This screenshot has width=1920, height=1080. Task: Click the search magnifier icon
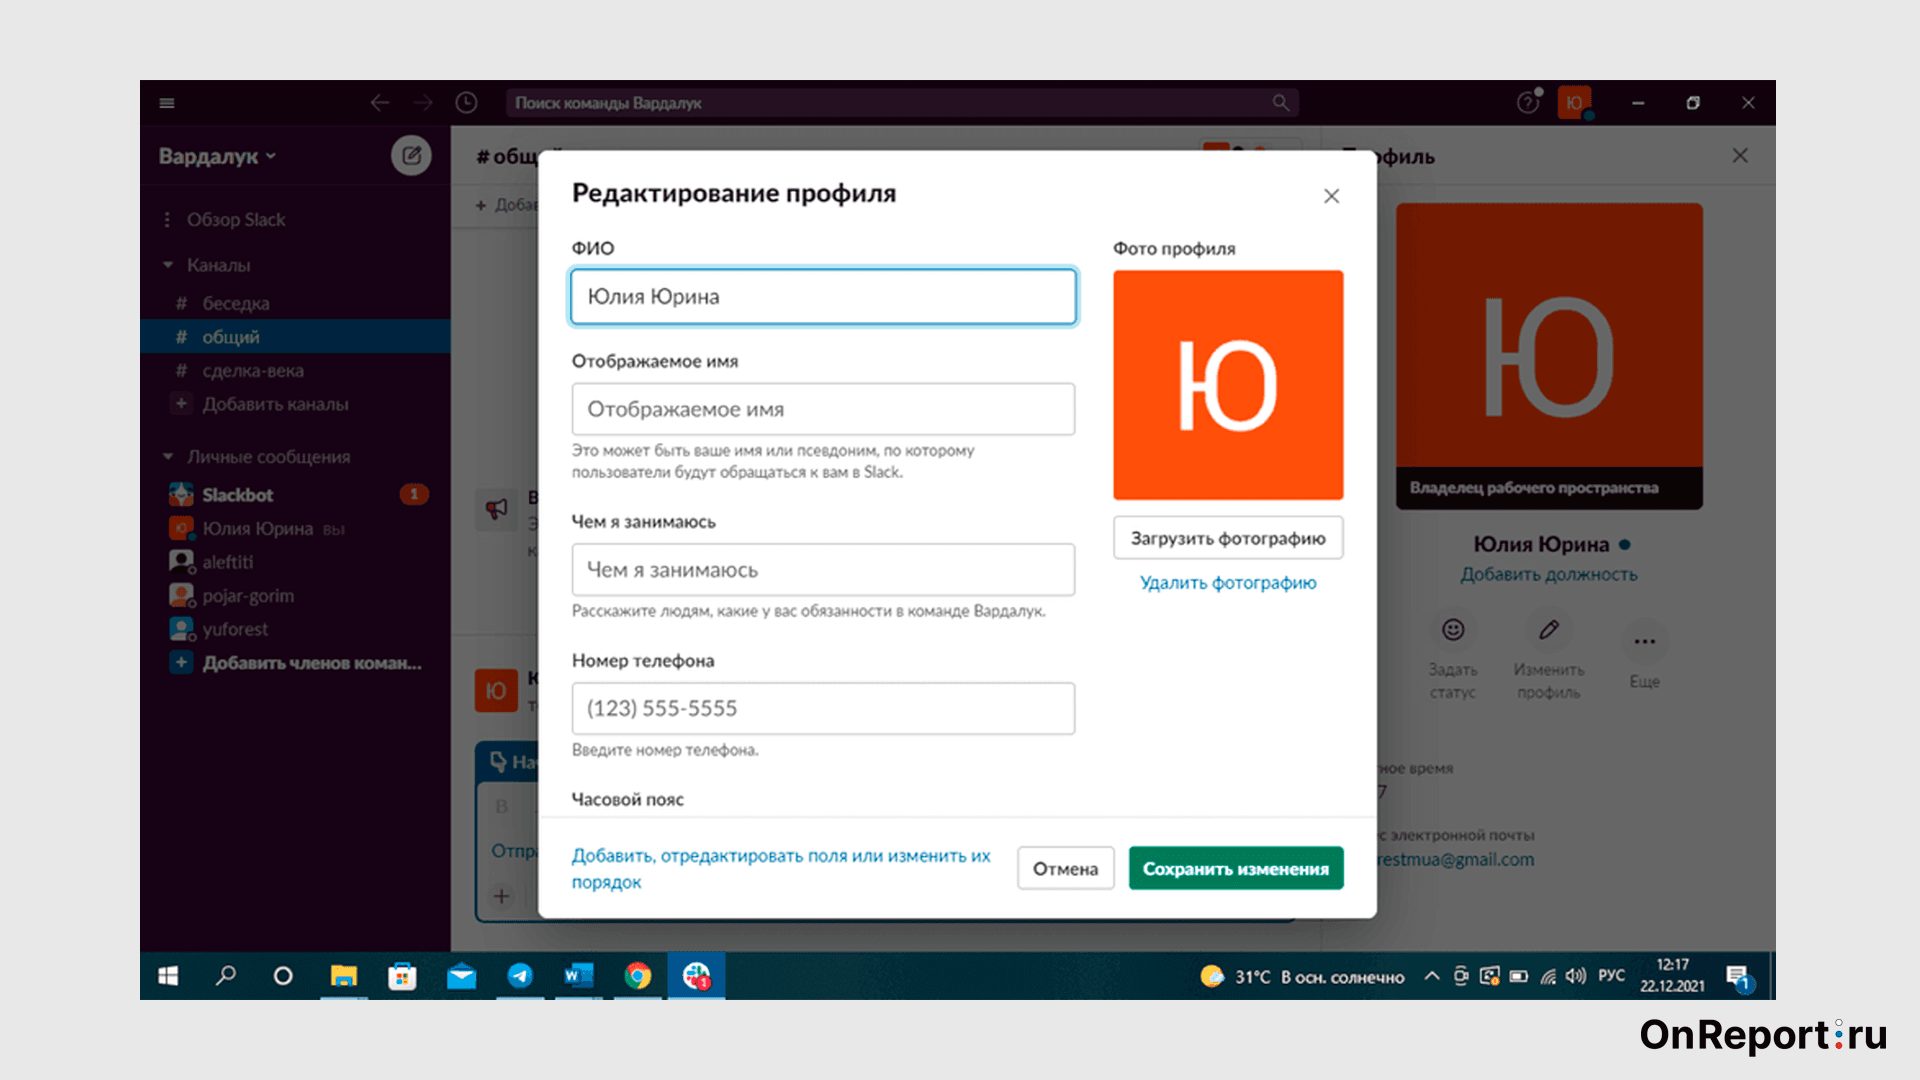[x=1280, y=103]
